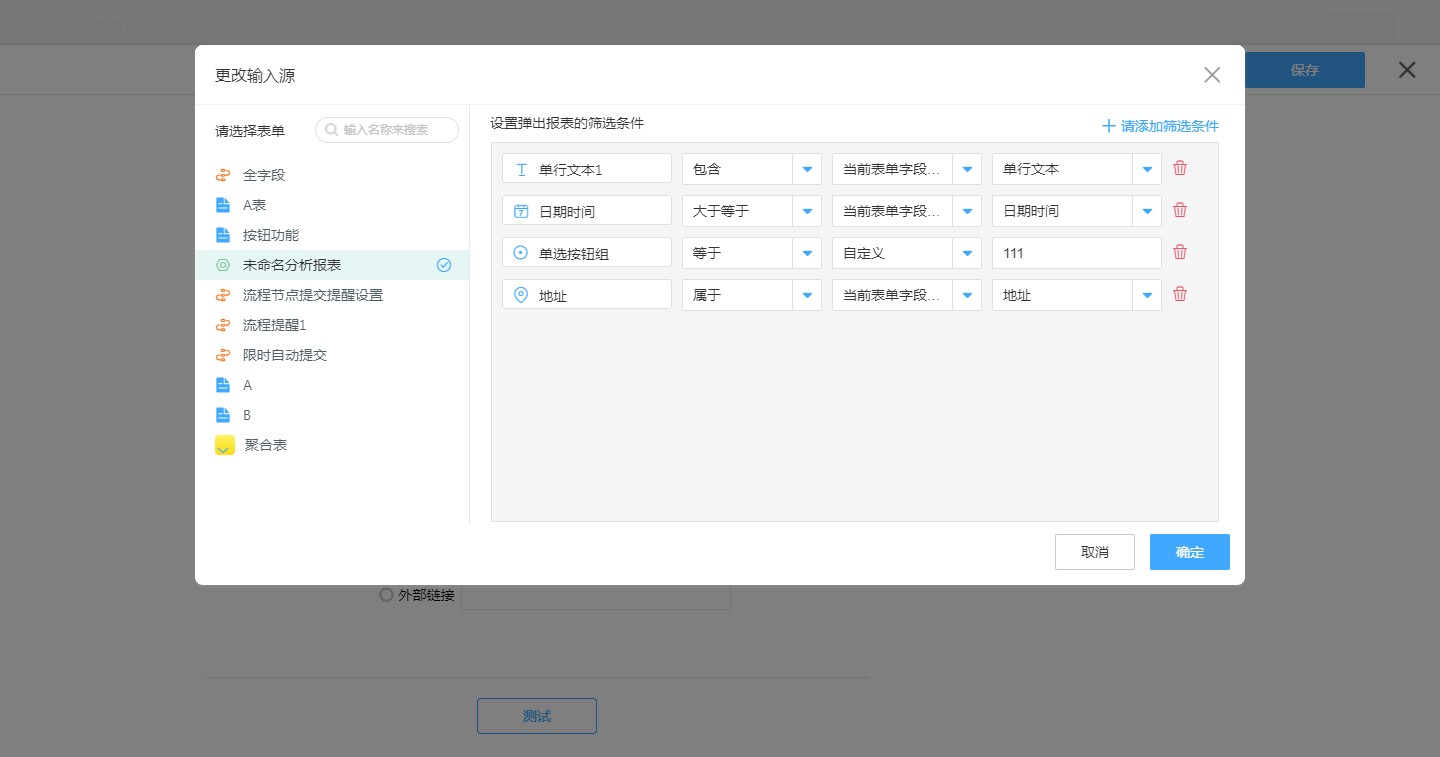This screenshot has width=1440, height=757.
Task: Click the 111 custom value input
Action: (x=1076, y=253)
